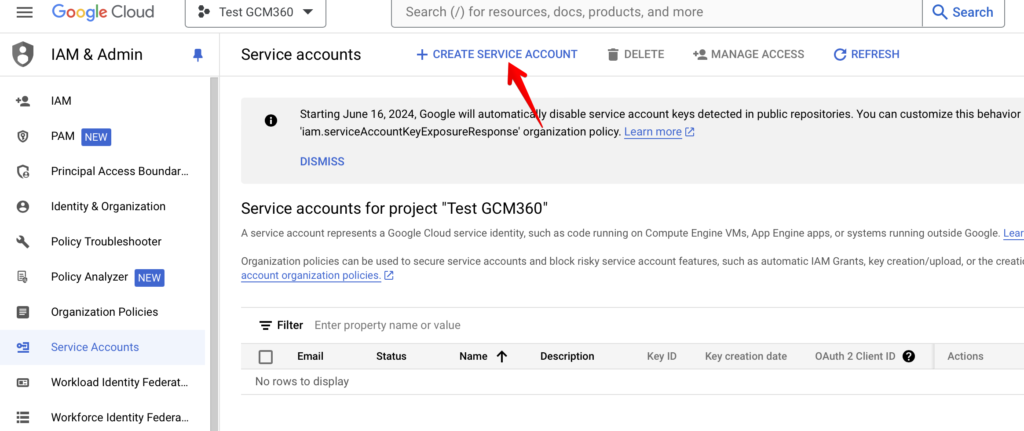Click the sidebar vertical scrollbar
The height and width of the screenshot is (431, 1024).
(214, 250)
